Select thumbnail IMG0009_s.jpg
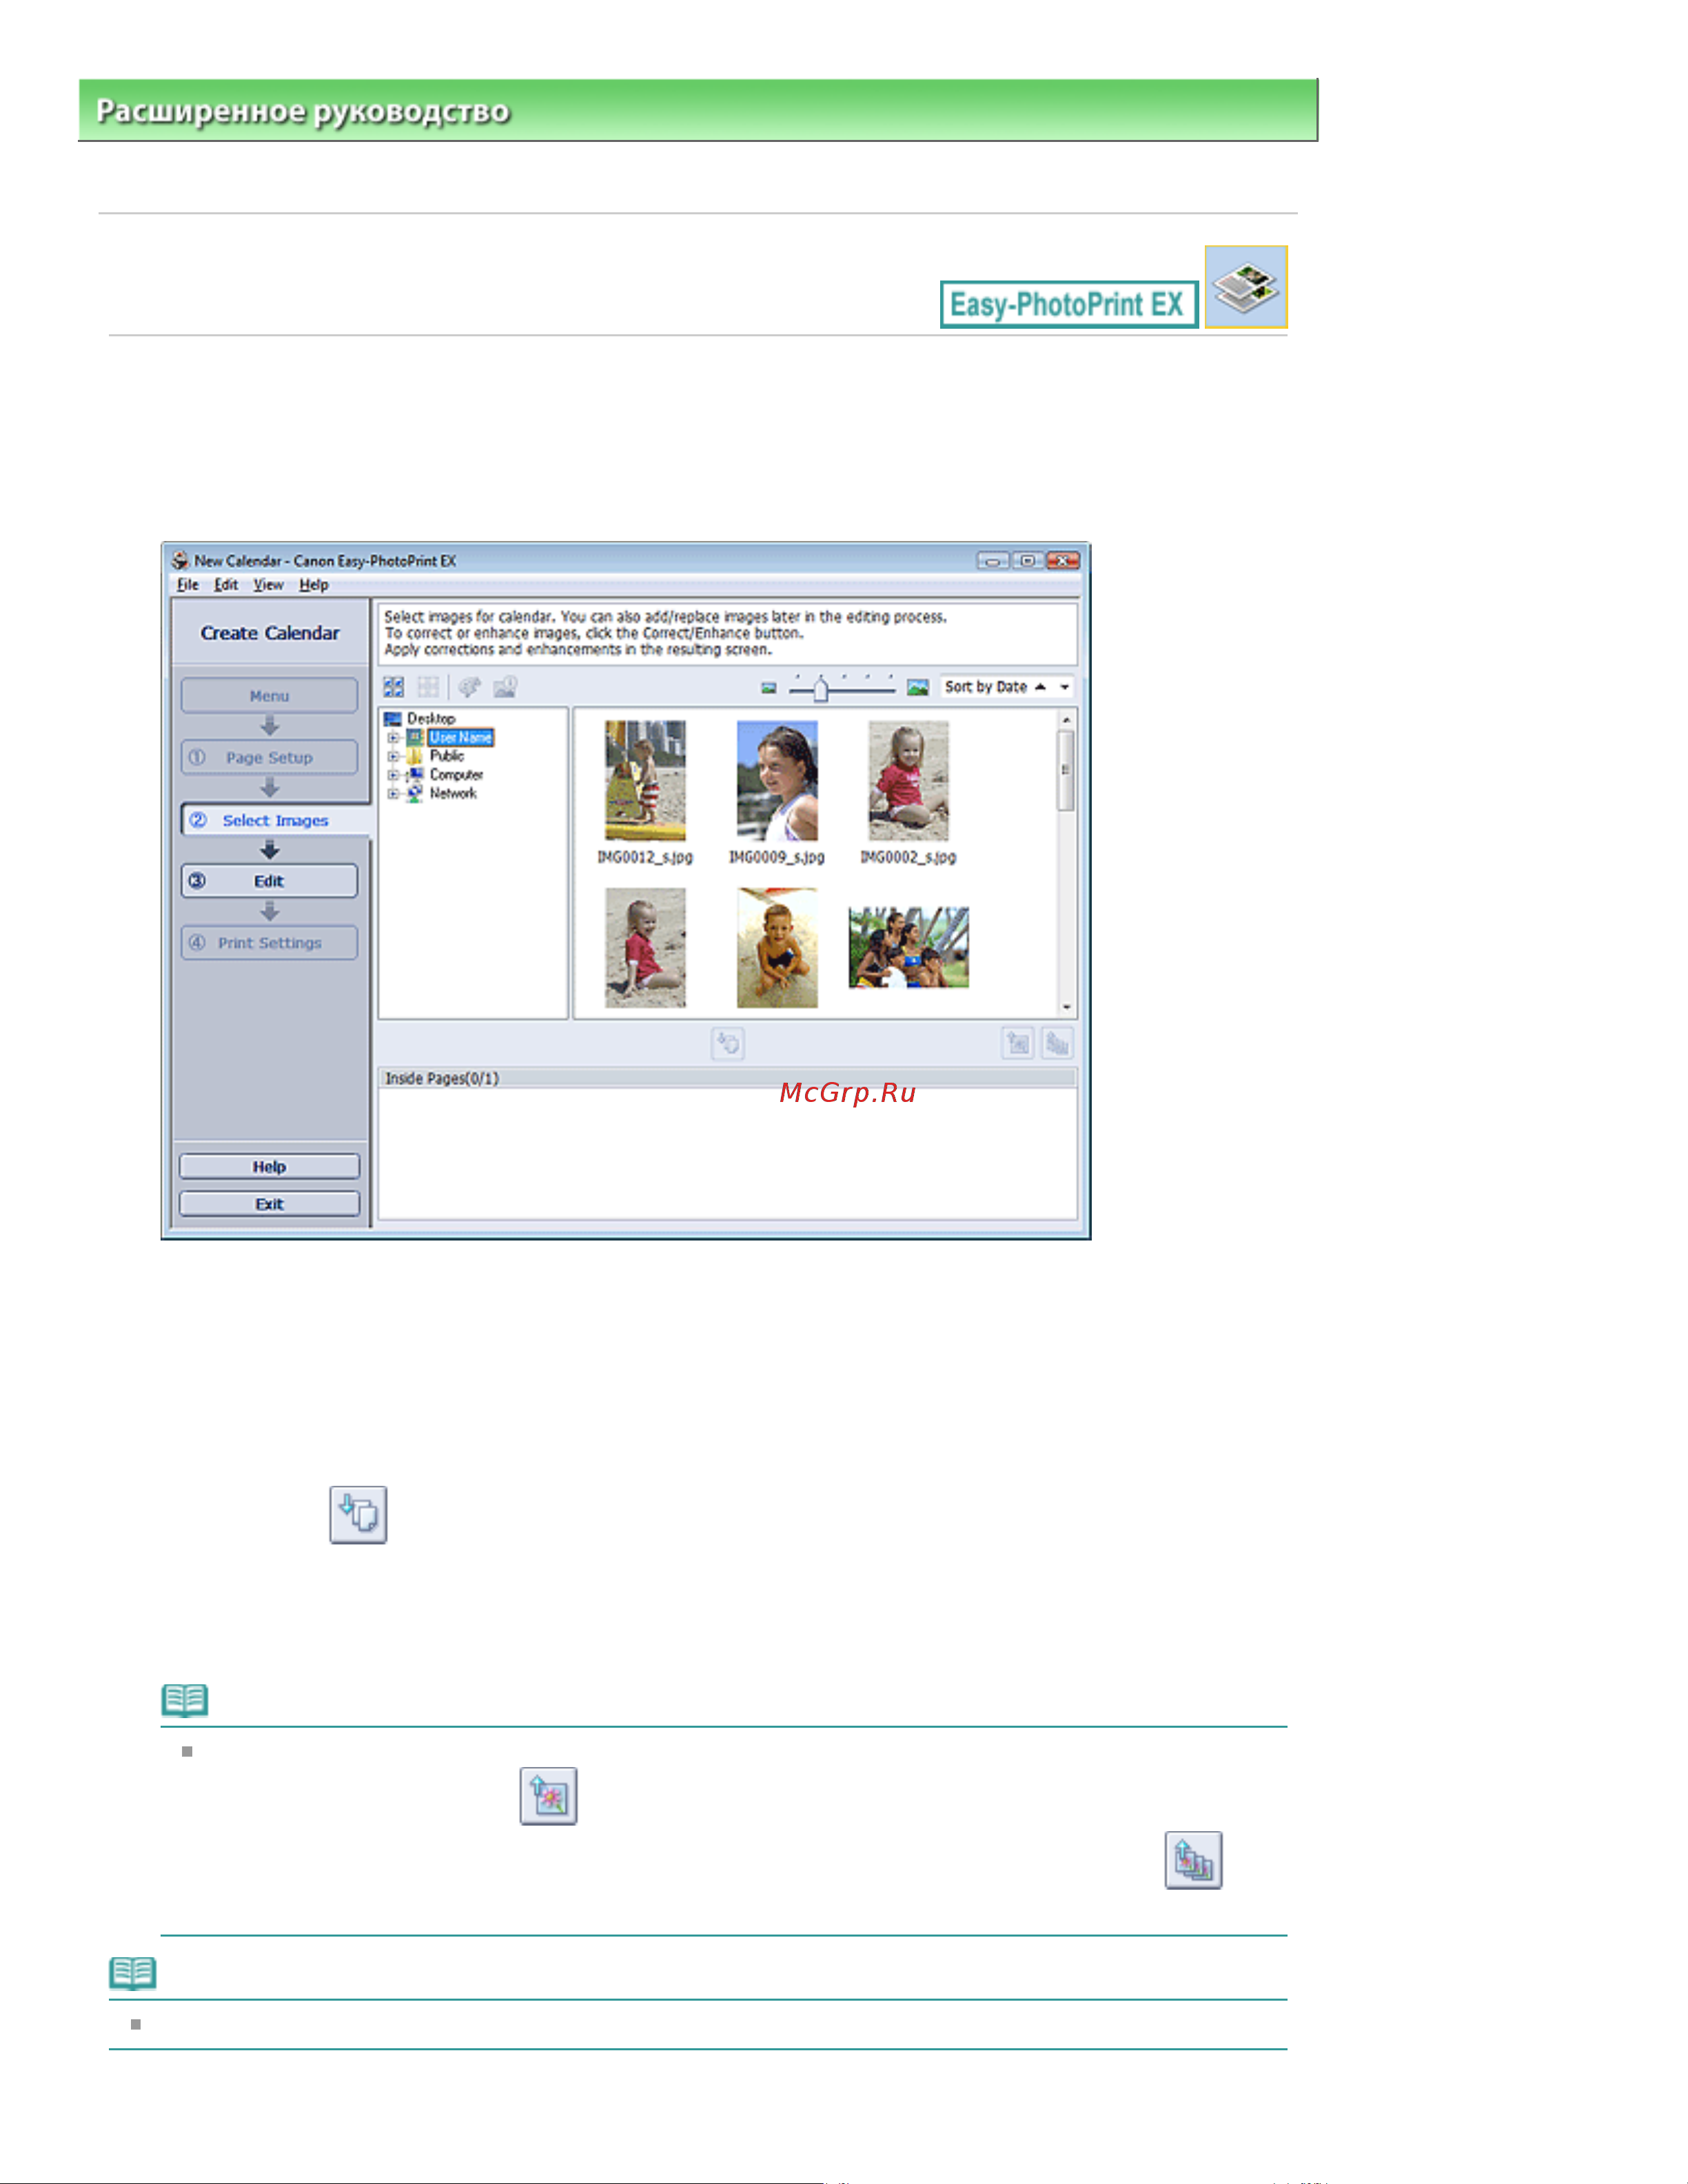The width and height of the screenshot is (1688, 2184). click(777, 781)
